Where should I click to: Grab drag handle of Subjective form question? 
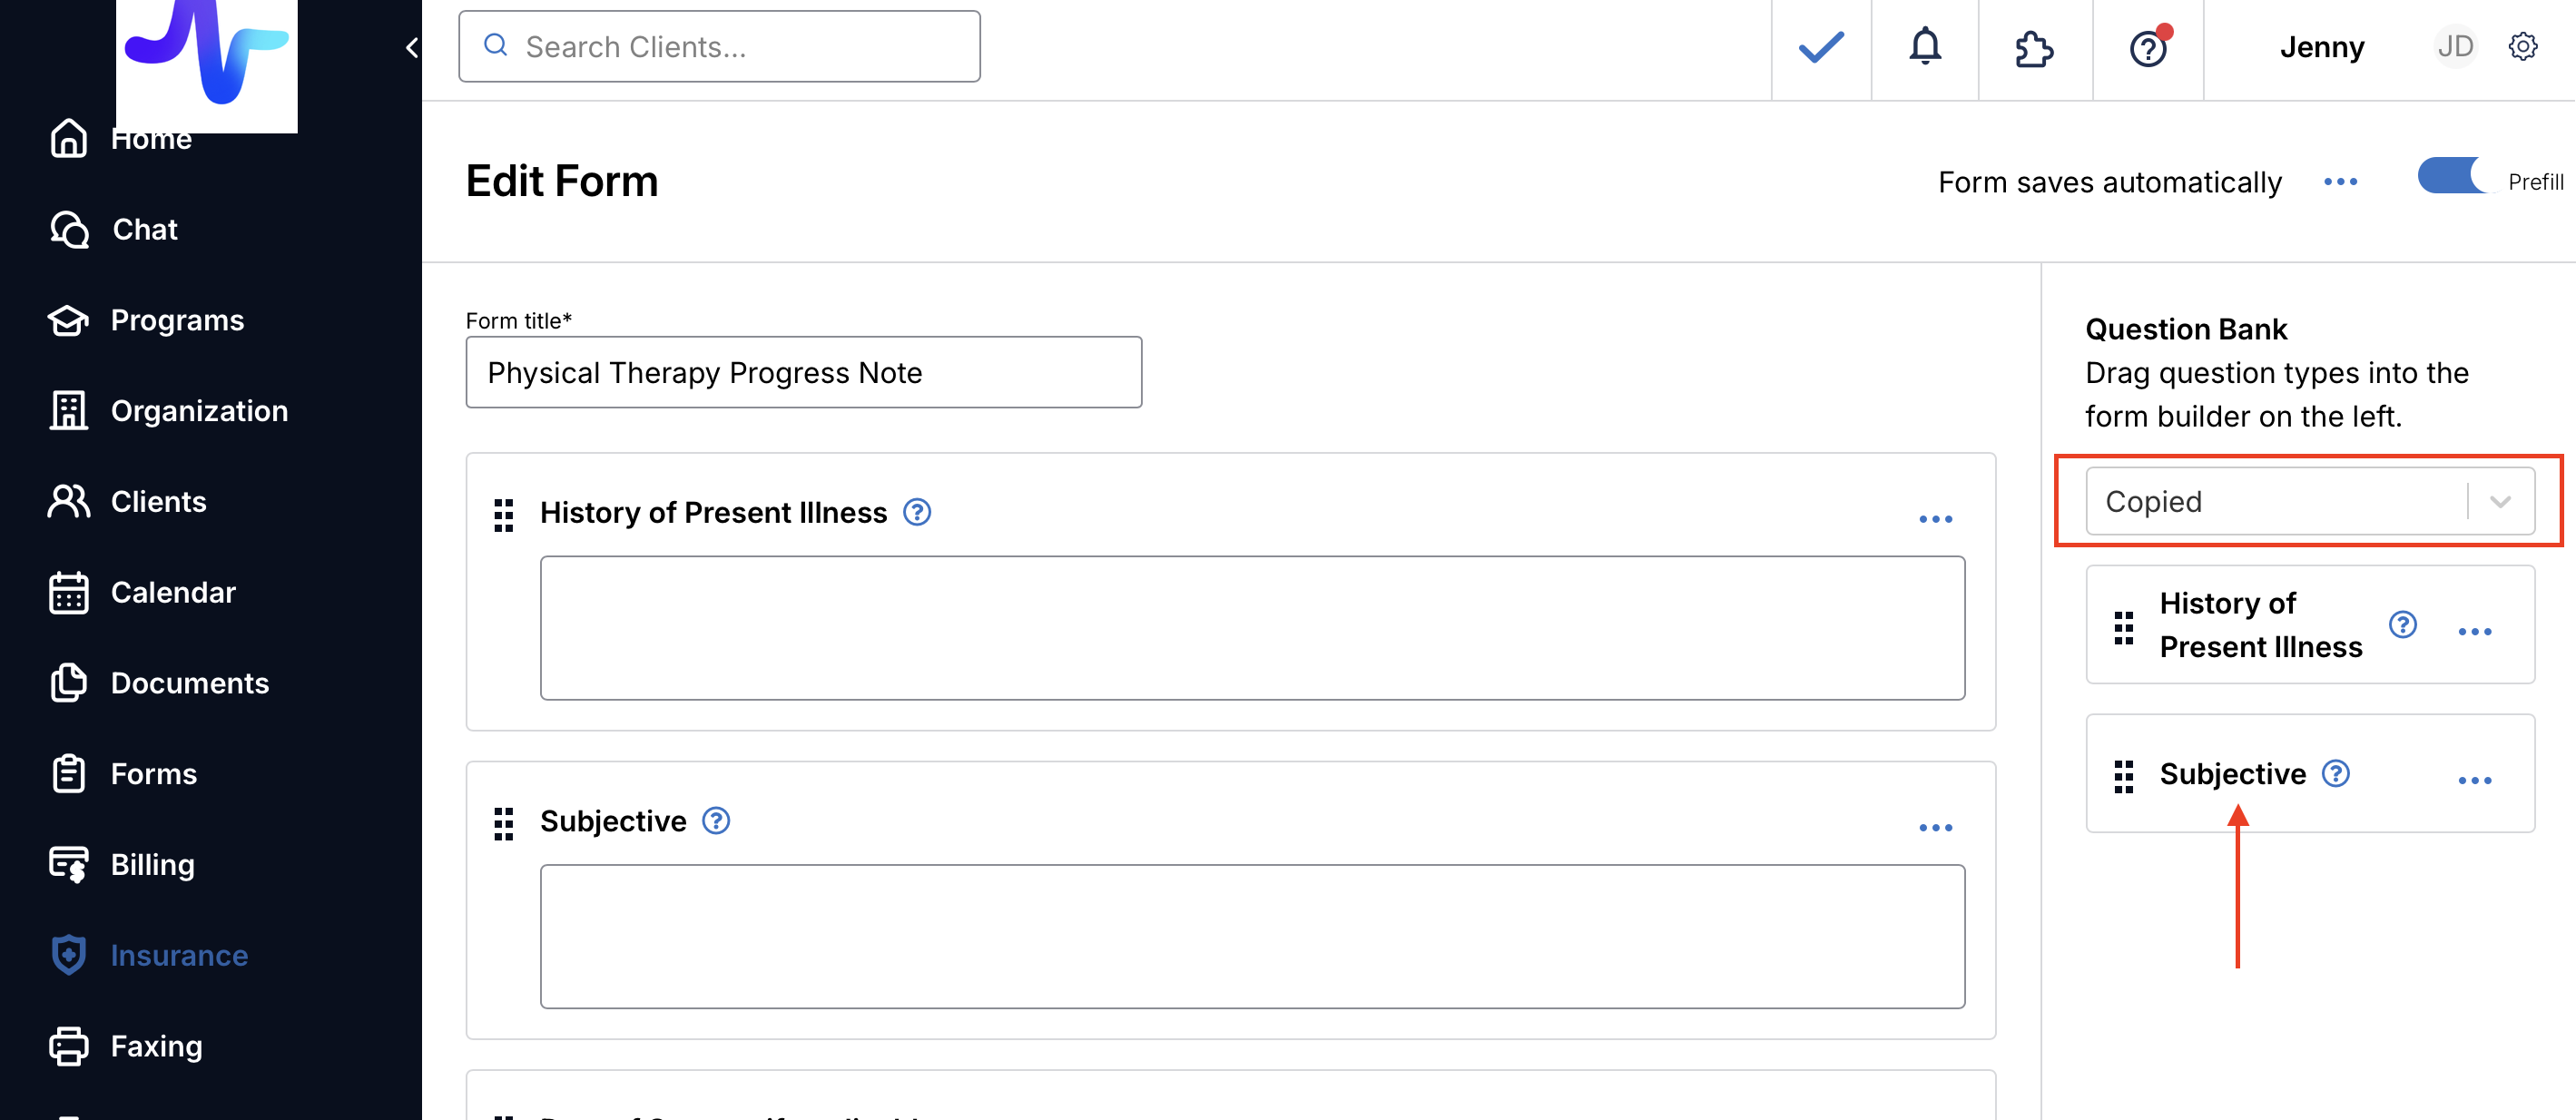(x=504, y=823)
